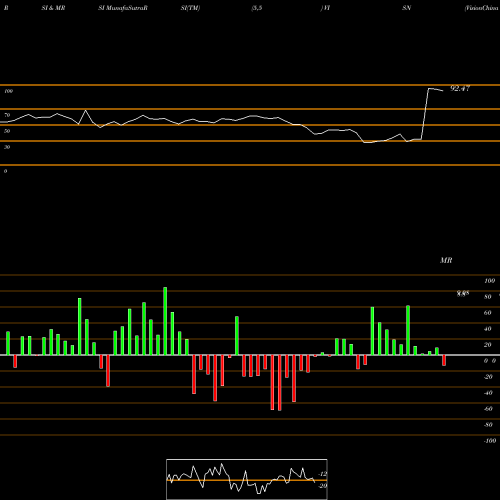Open the small boxed line chart thumbnail
Screen dimensions: 500x500
[x=247, y=479]
